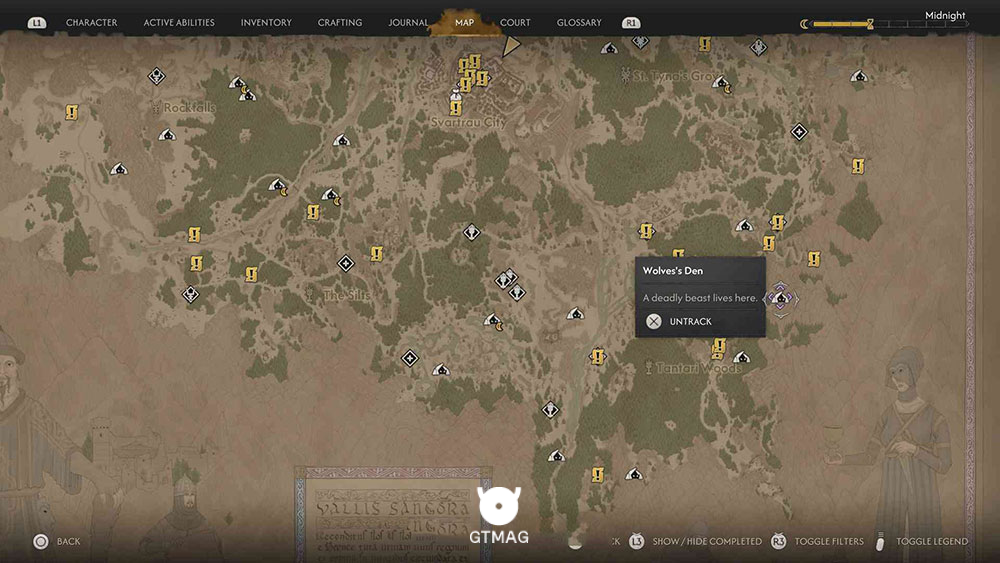Select the diamond marker directly above The Silts label
This screenshot has width=1000, height=563.
tap(346, 263)
